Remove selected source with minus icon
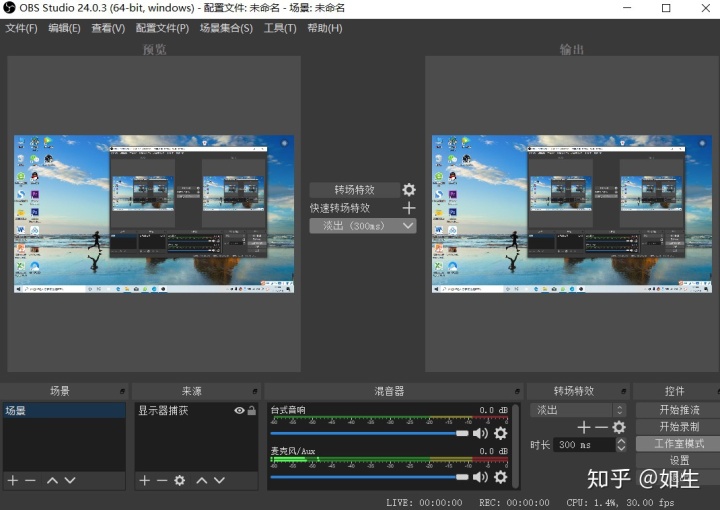Viewport: 720px width, 510px height. (162, 480)
